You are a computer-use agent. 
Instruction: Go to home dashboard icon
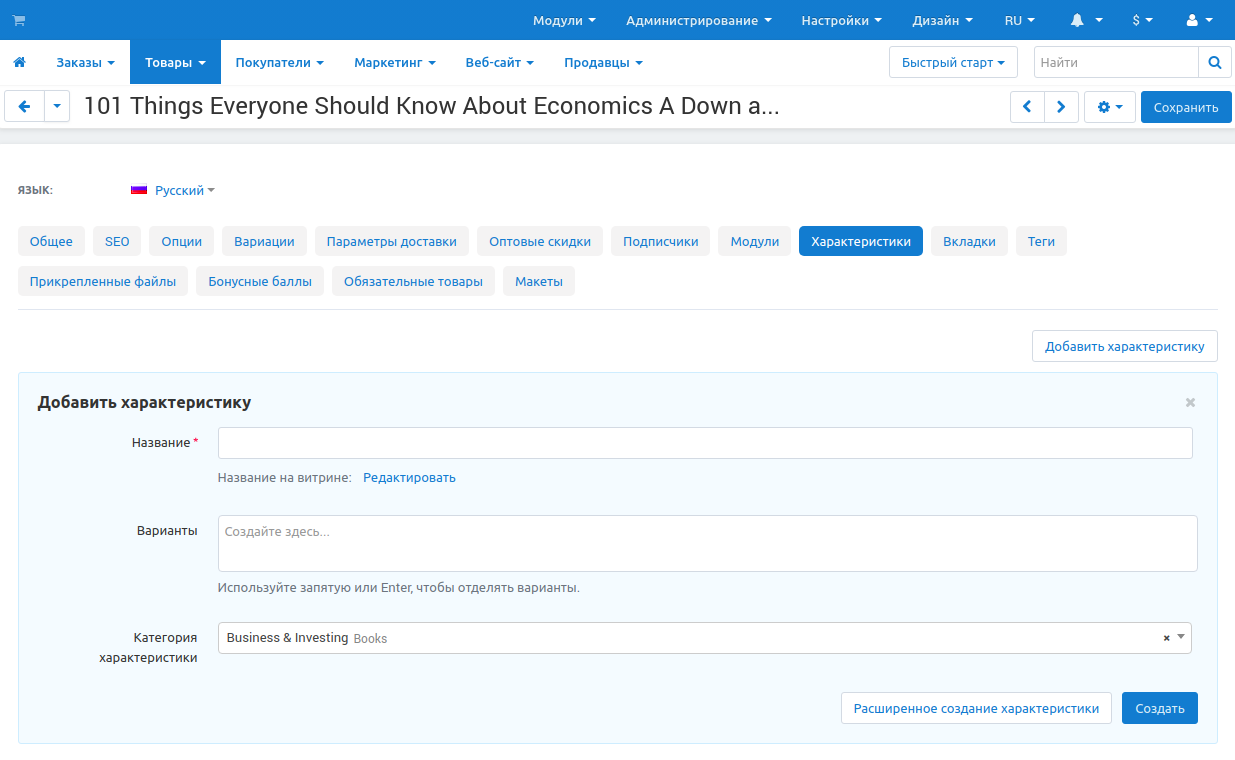coord(19,62)
